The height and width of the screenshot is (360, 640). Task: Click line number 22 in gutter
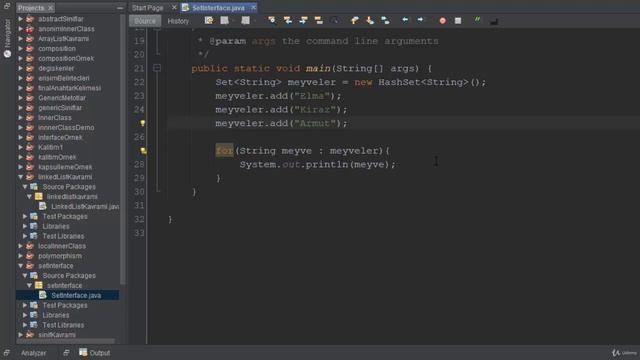(139, 82)
